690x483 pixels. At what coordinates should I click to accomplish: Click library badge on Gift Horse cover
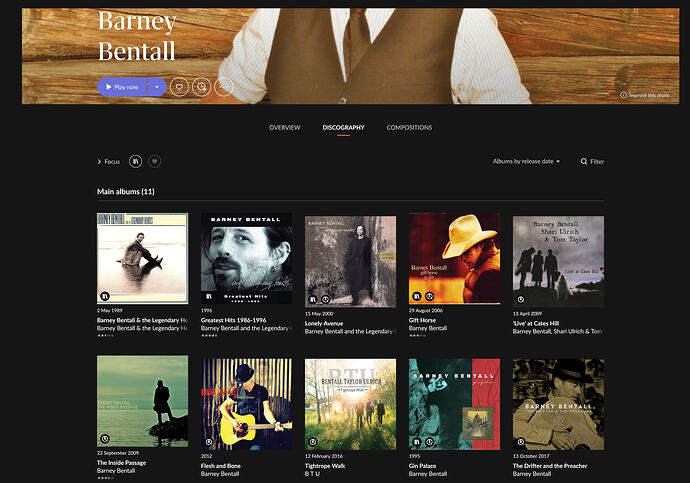pos(417,296)
